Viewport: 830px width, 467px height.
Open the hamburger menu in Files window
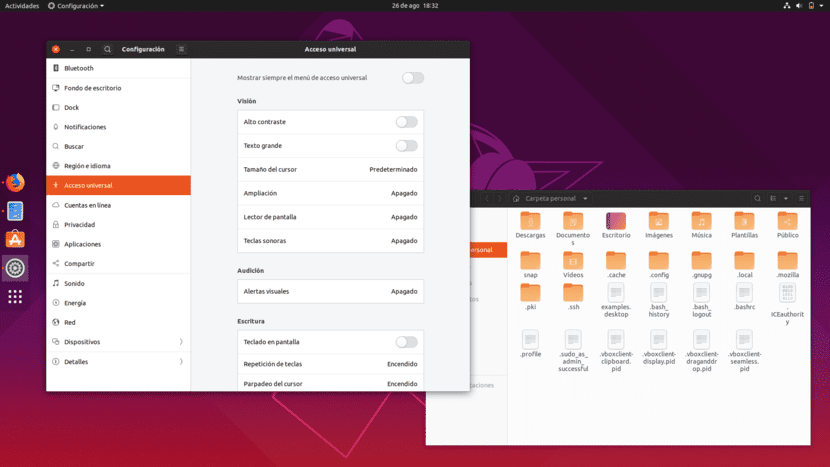(x=801, y=199)
